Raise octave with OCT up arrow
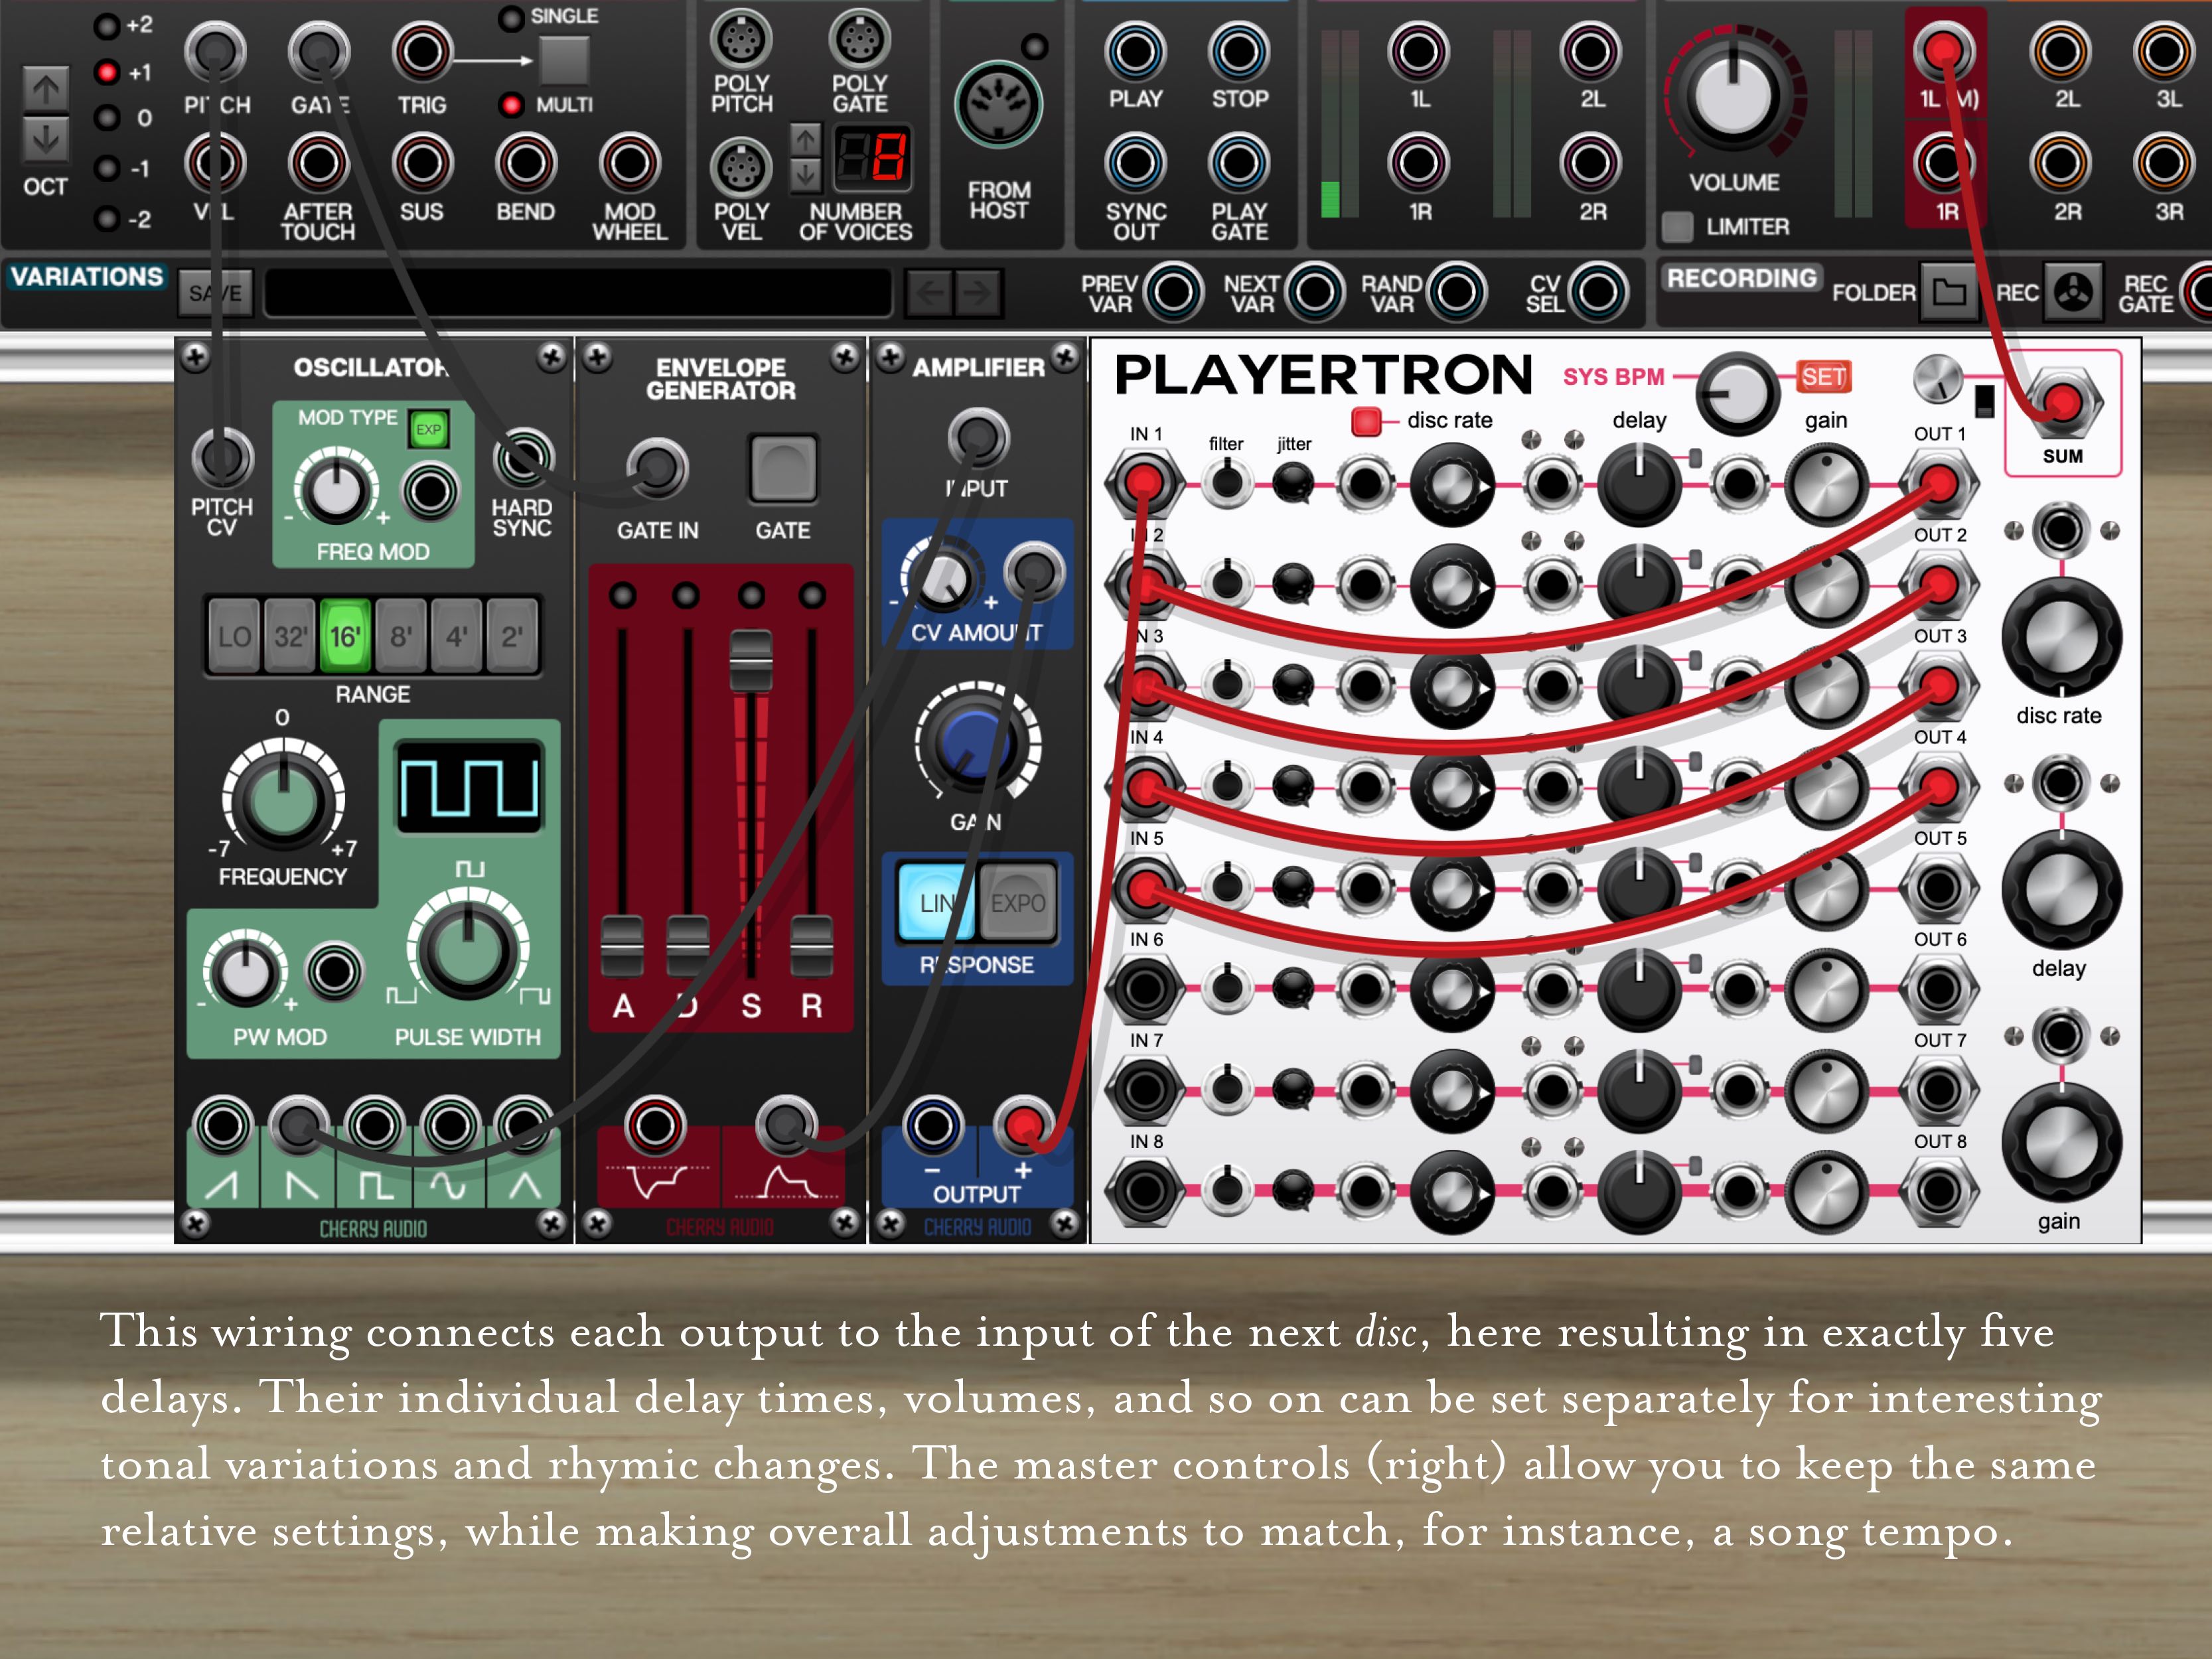Image resolution: width=2212 pixels, height=1659 pixels. click(45, 90)
